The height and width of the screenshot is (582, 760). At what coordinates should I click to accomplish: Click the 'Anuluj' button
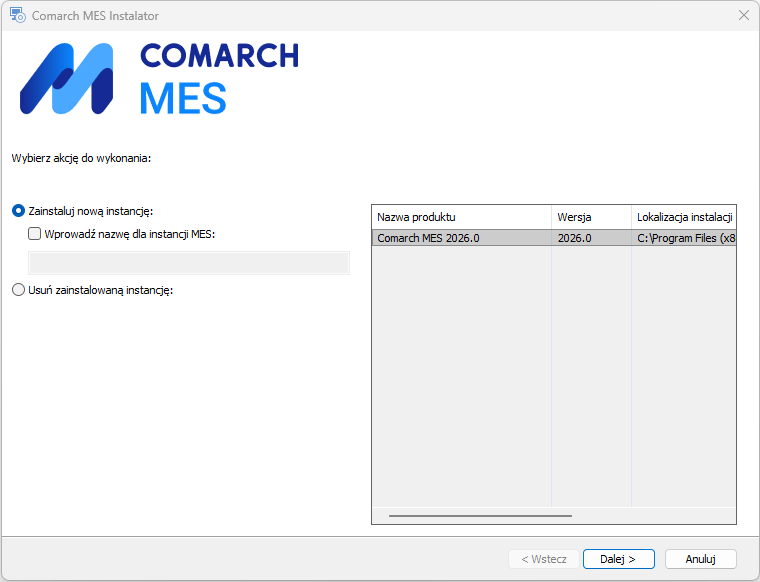700,559
